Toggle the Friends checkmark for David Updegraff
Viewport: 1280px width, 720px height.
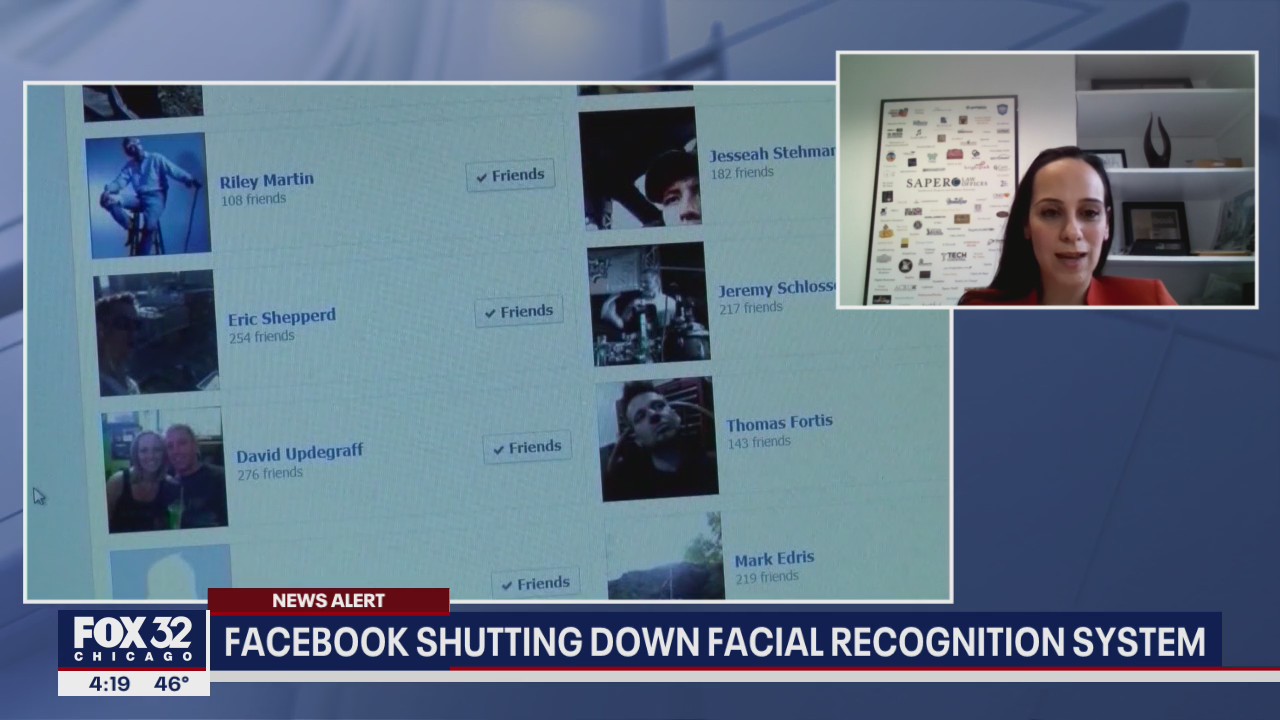[527, 447]
